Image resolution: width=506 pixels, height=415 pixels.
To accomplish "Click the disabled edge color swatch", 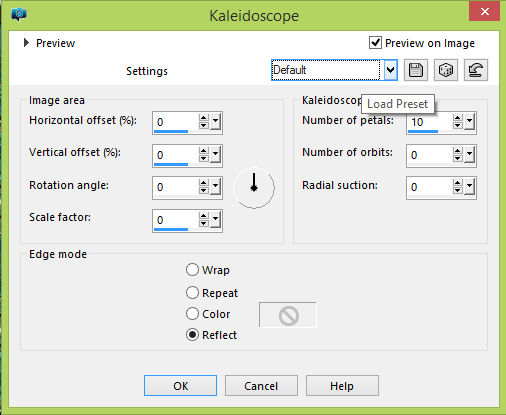I will [288, 315].
